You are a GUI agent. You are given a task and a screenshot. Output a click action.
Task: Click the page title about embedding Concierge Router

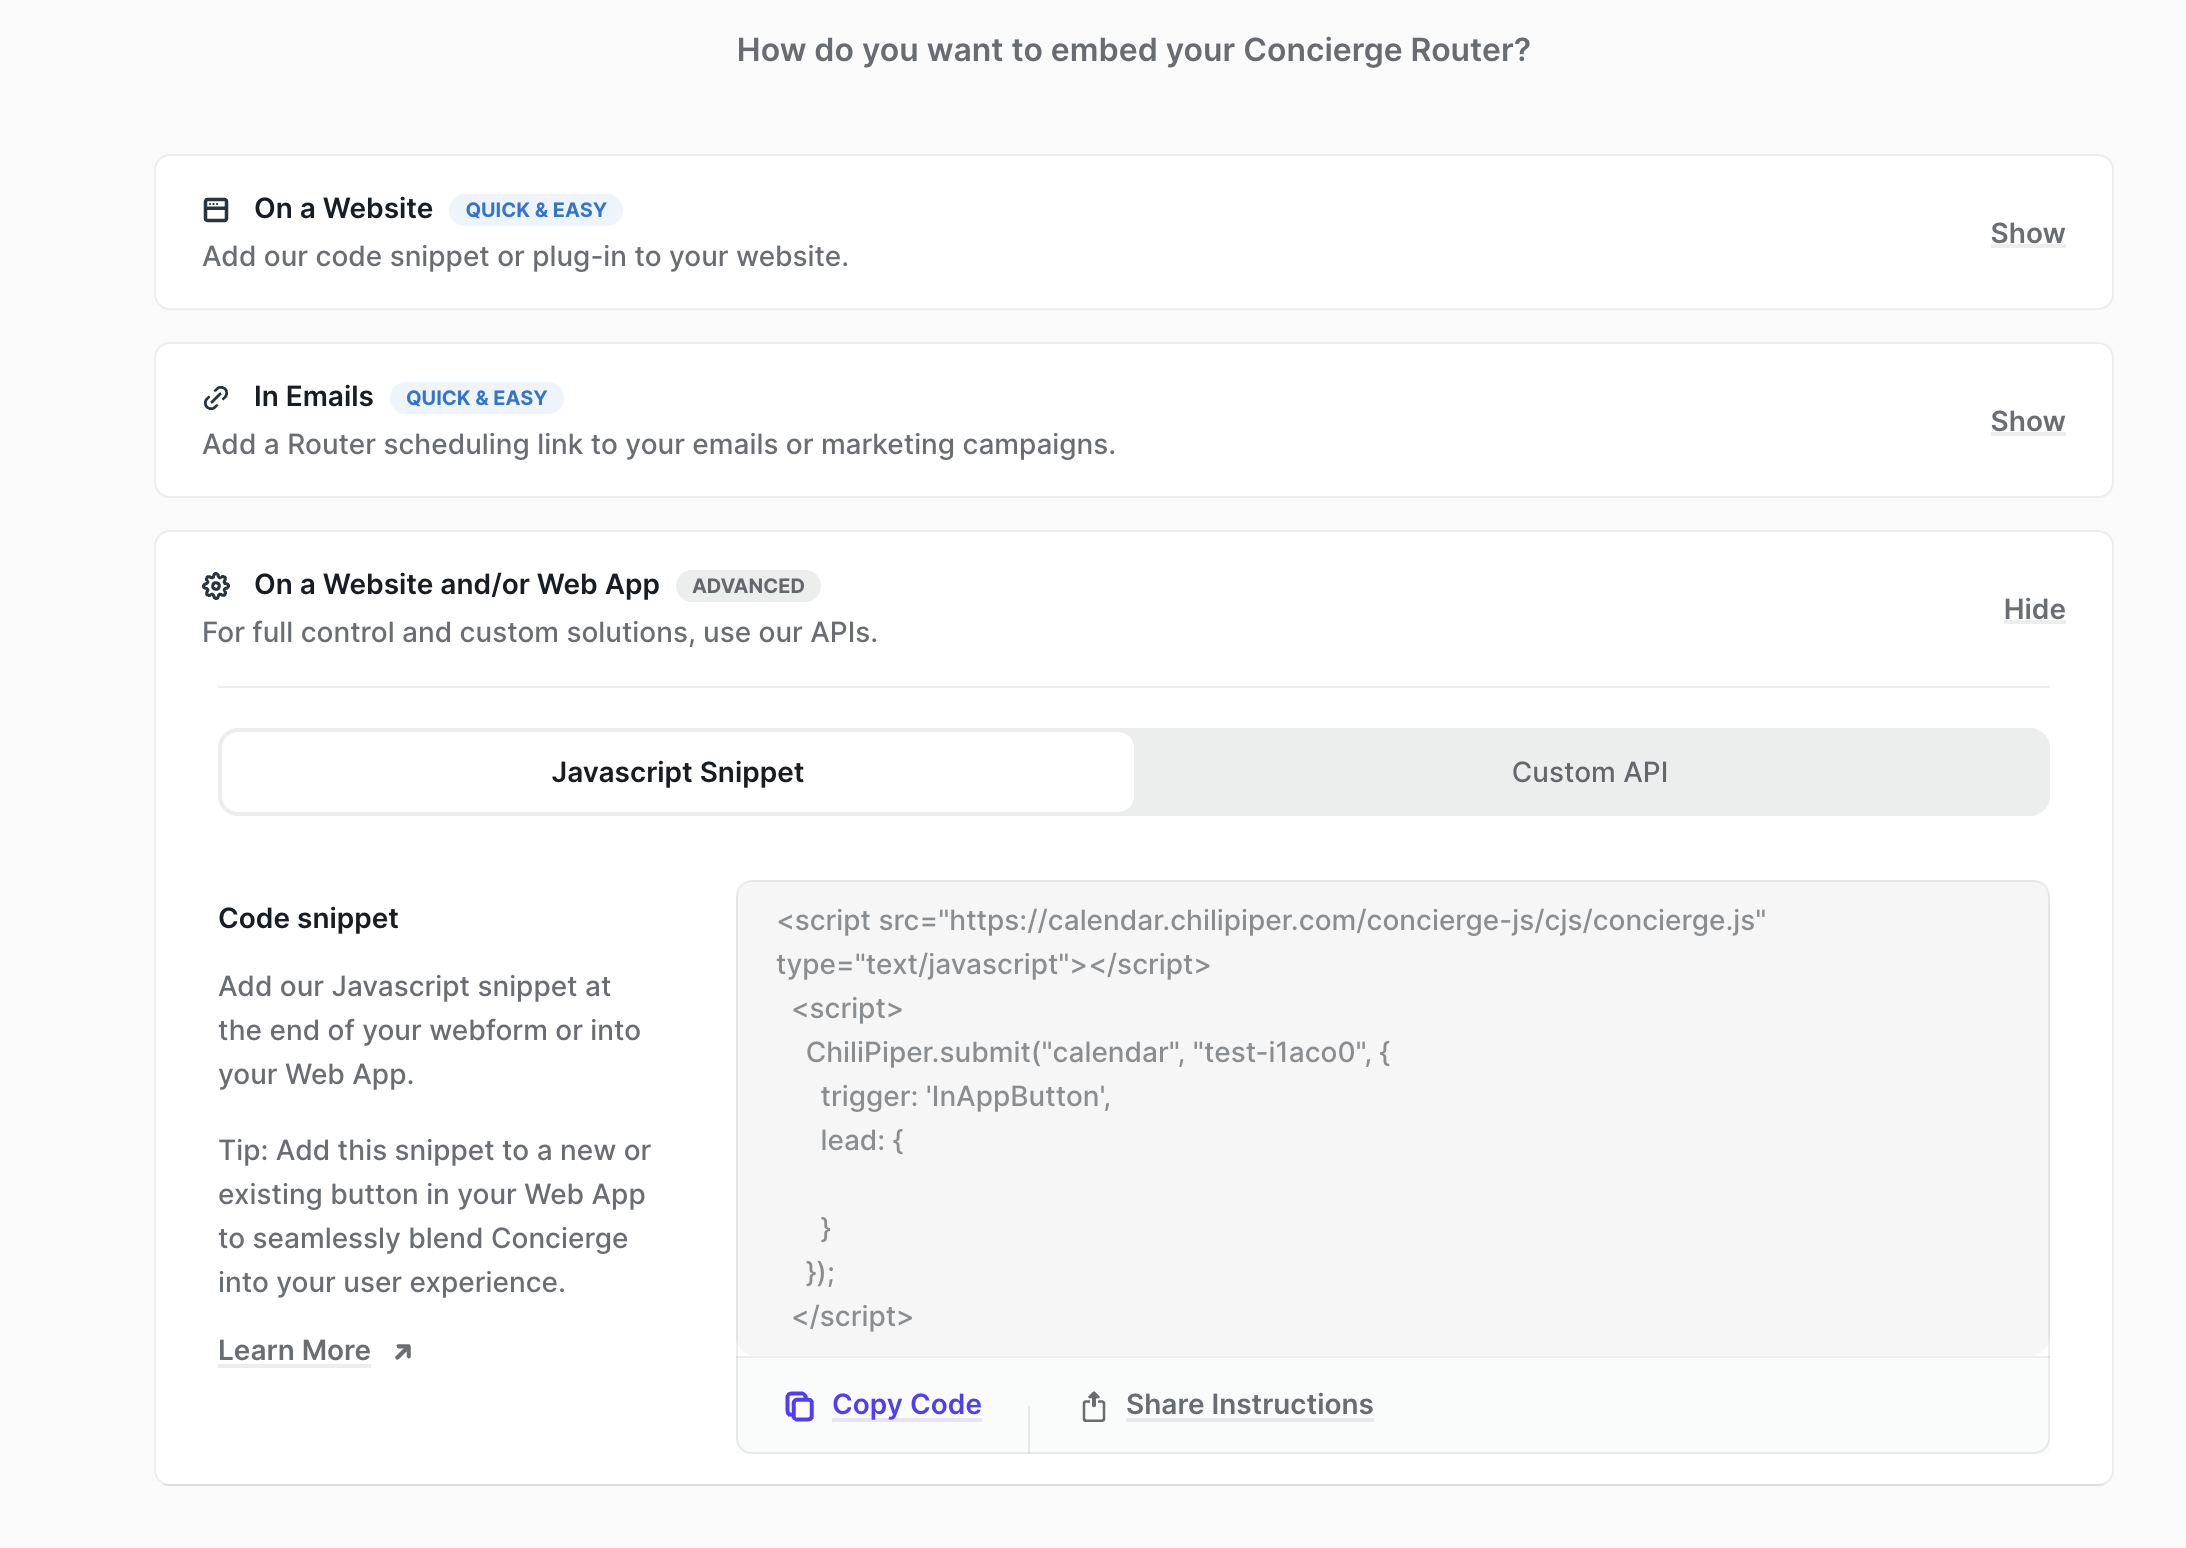pos(1133,50)
